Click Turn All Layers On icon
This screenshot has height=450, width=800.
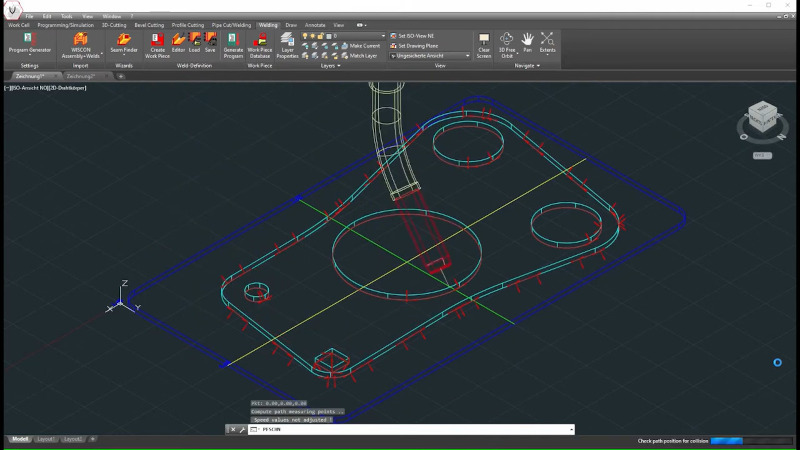[x=305, y=56]
